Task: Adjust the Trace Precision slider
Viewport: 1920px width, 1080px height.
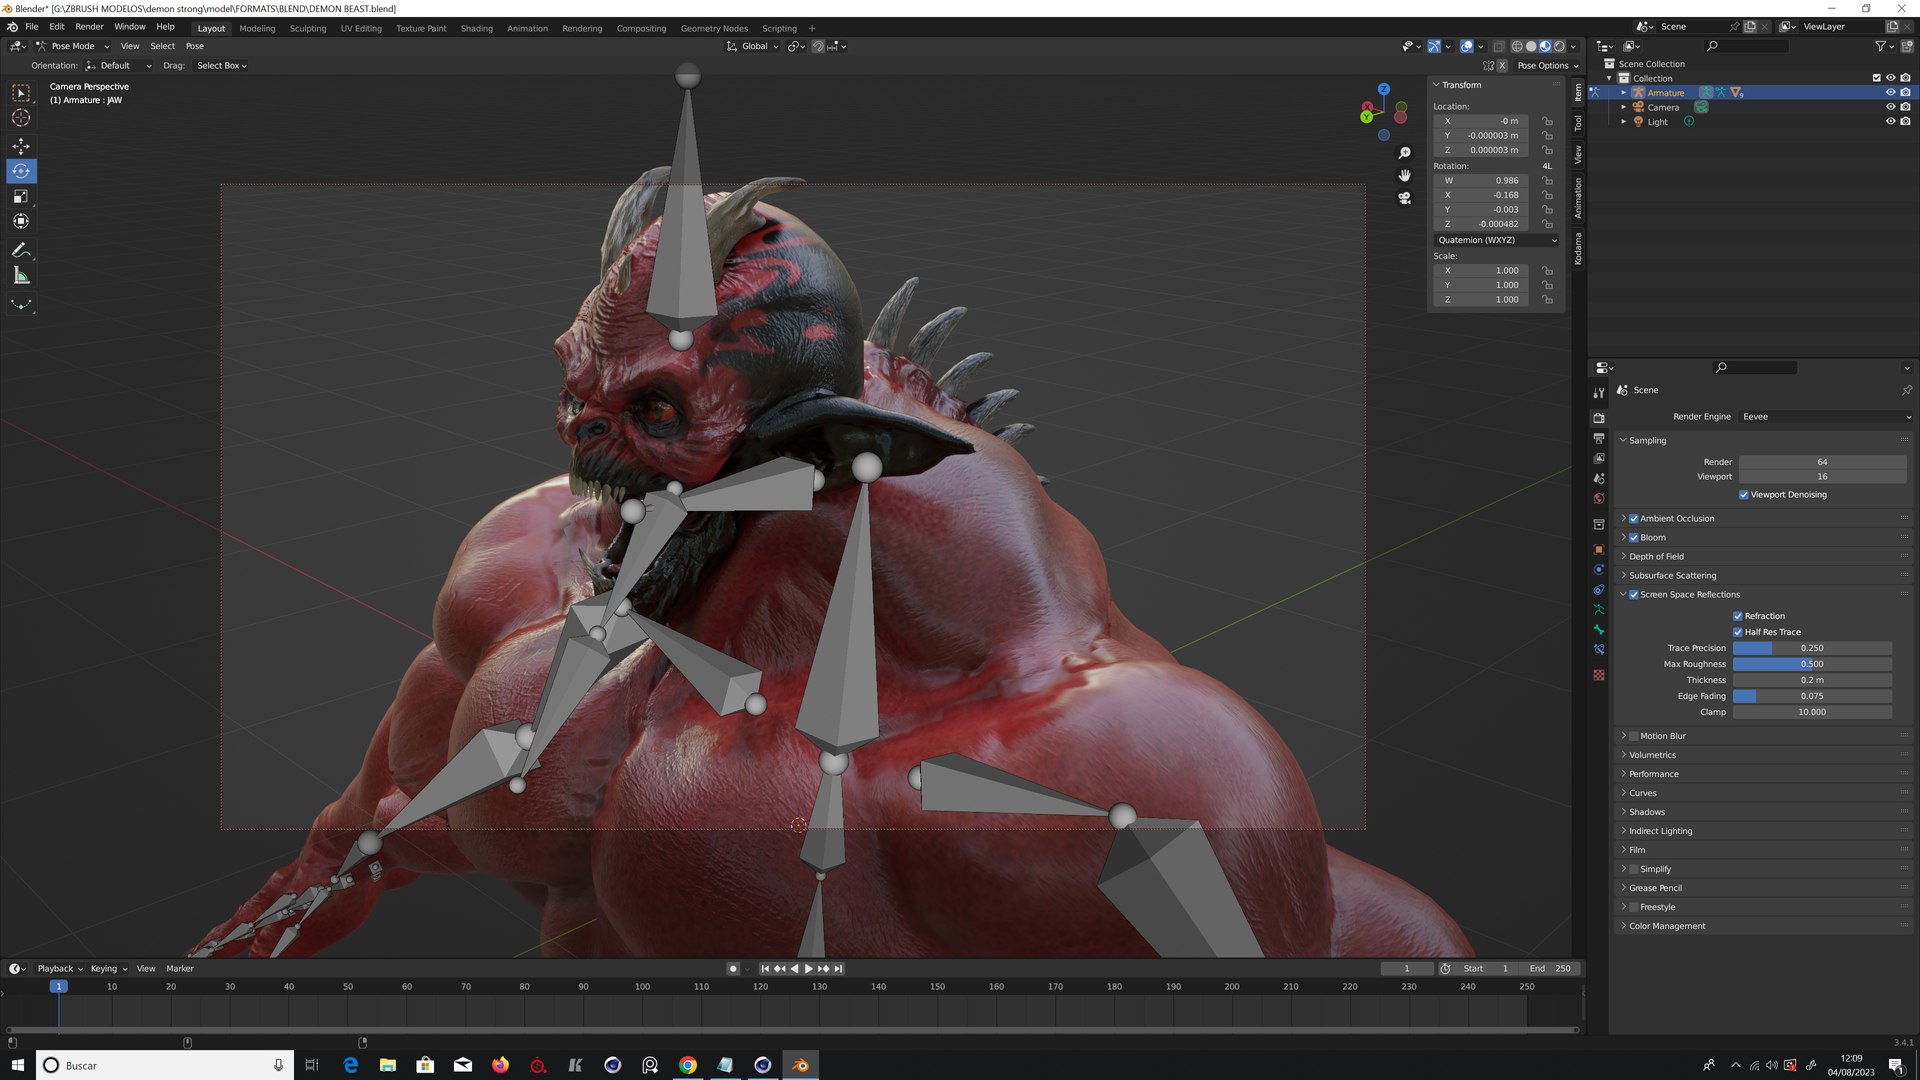Action: [x=1812, y=648]
